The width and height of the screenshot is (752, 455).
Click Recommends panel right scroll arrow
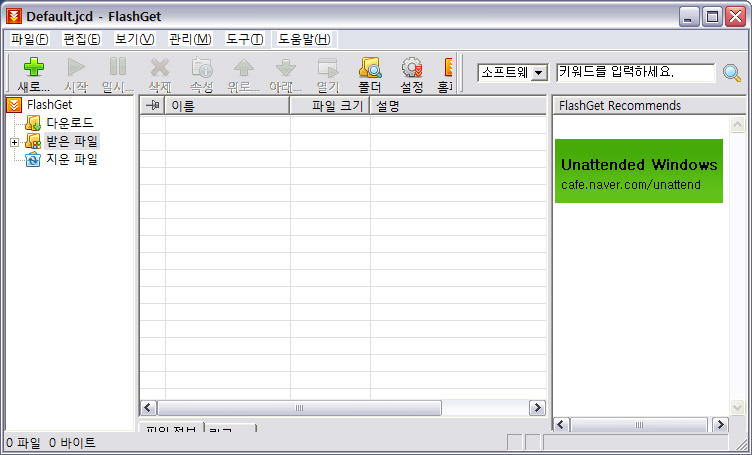tap(720, 425)
